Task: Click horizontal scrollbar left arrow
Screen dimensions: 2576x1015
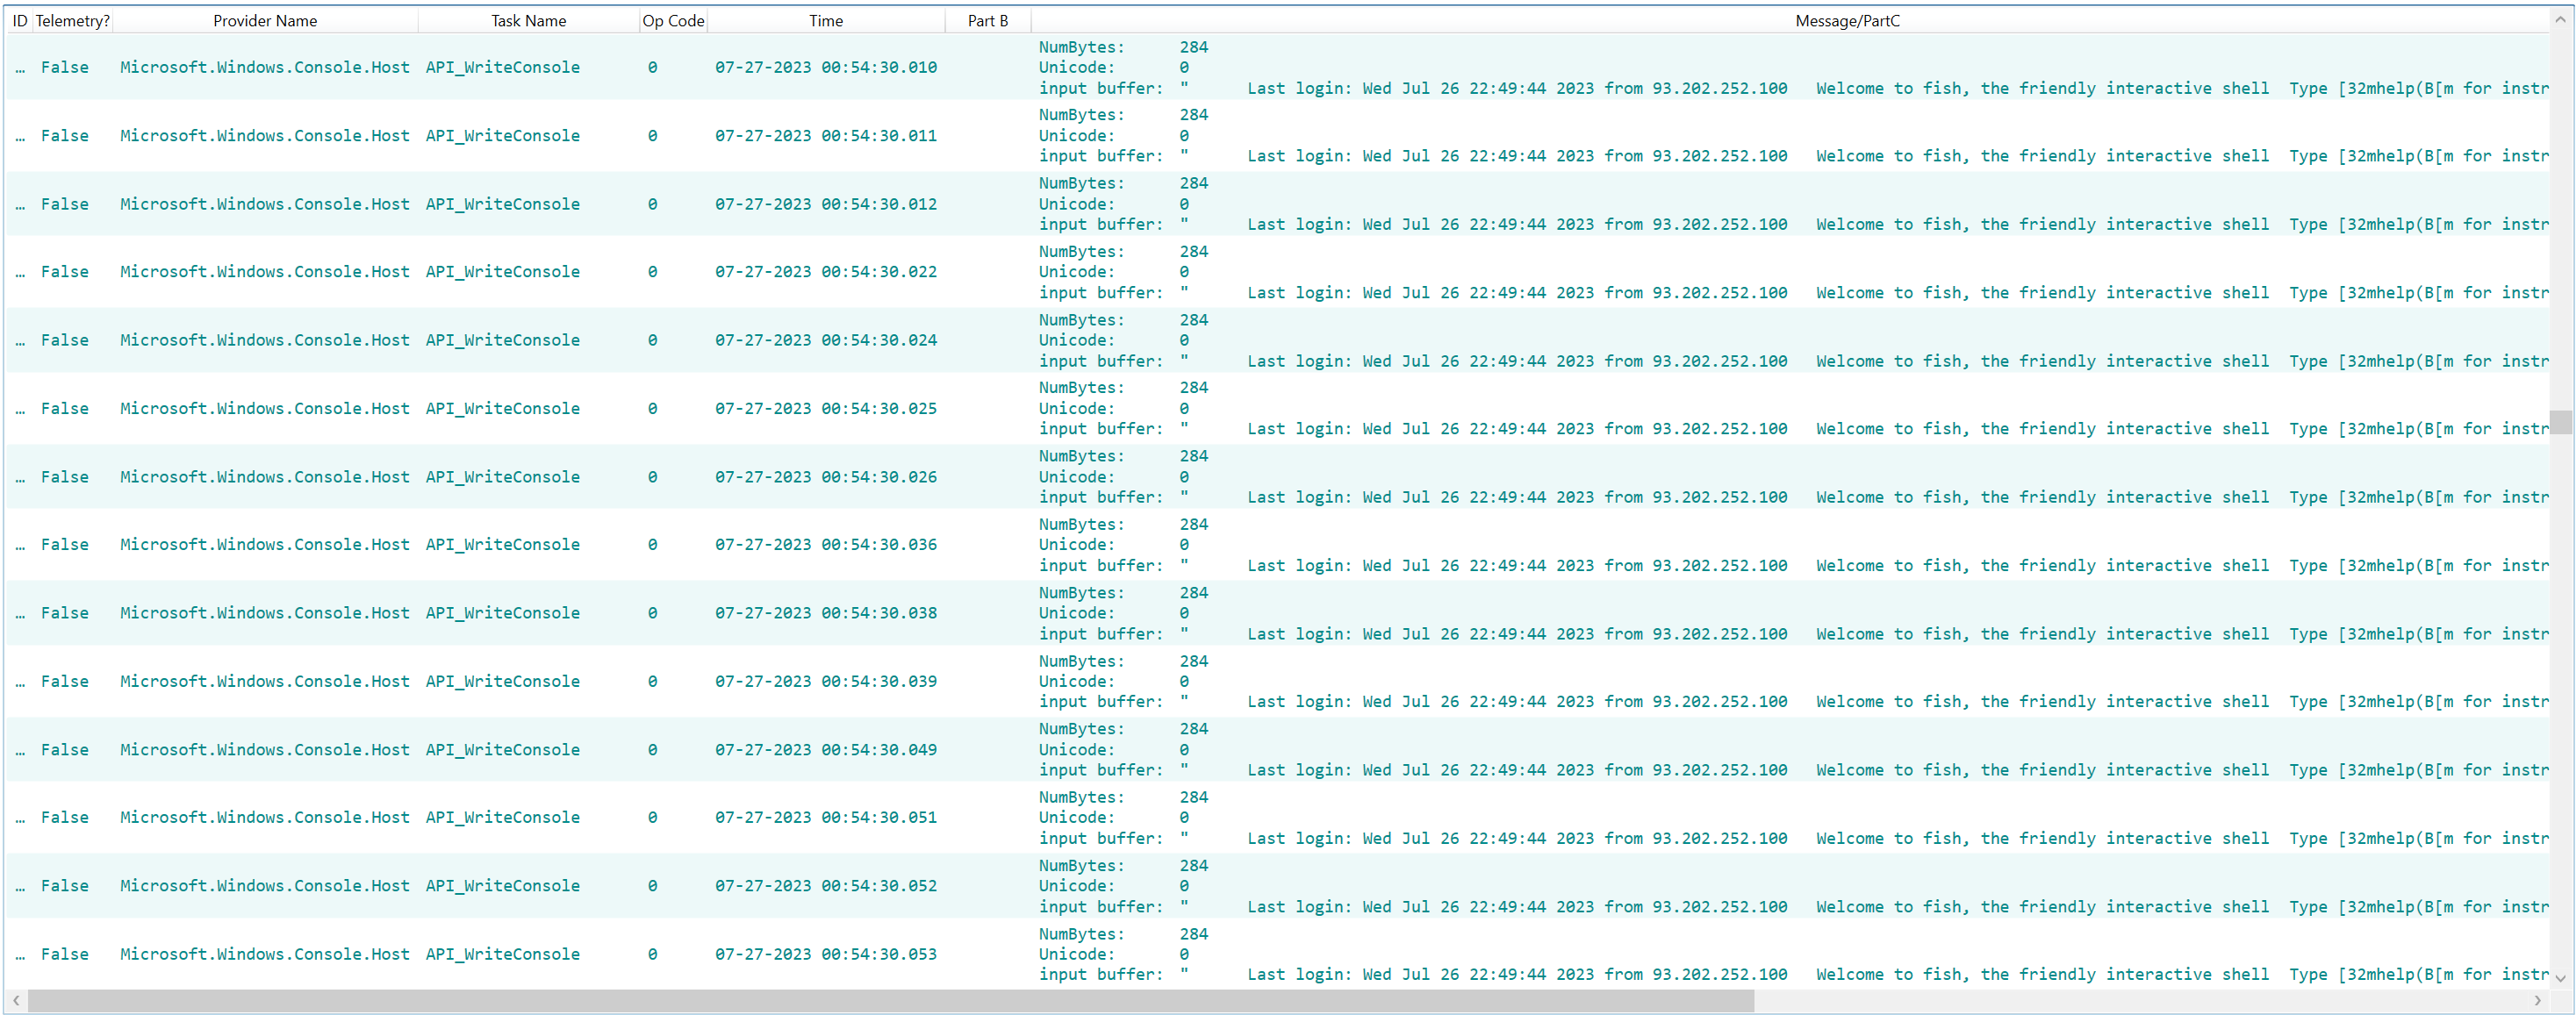Action: tap(16, 1000)
